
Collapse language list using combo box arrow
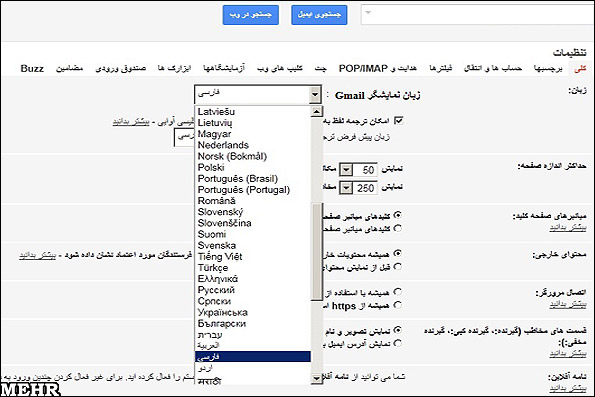315,95
